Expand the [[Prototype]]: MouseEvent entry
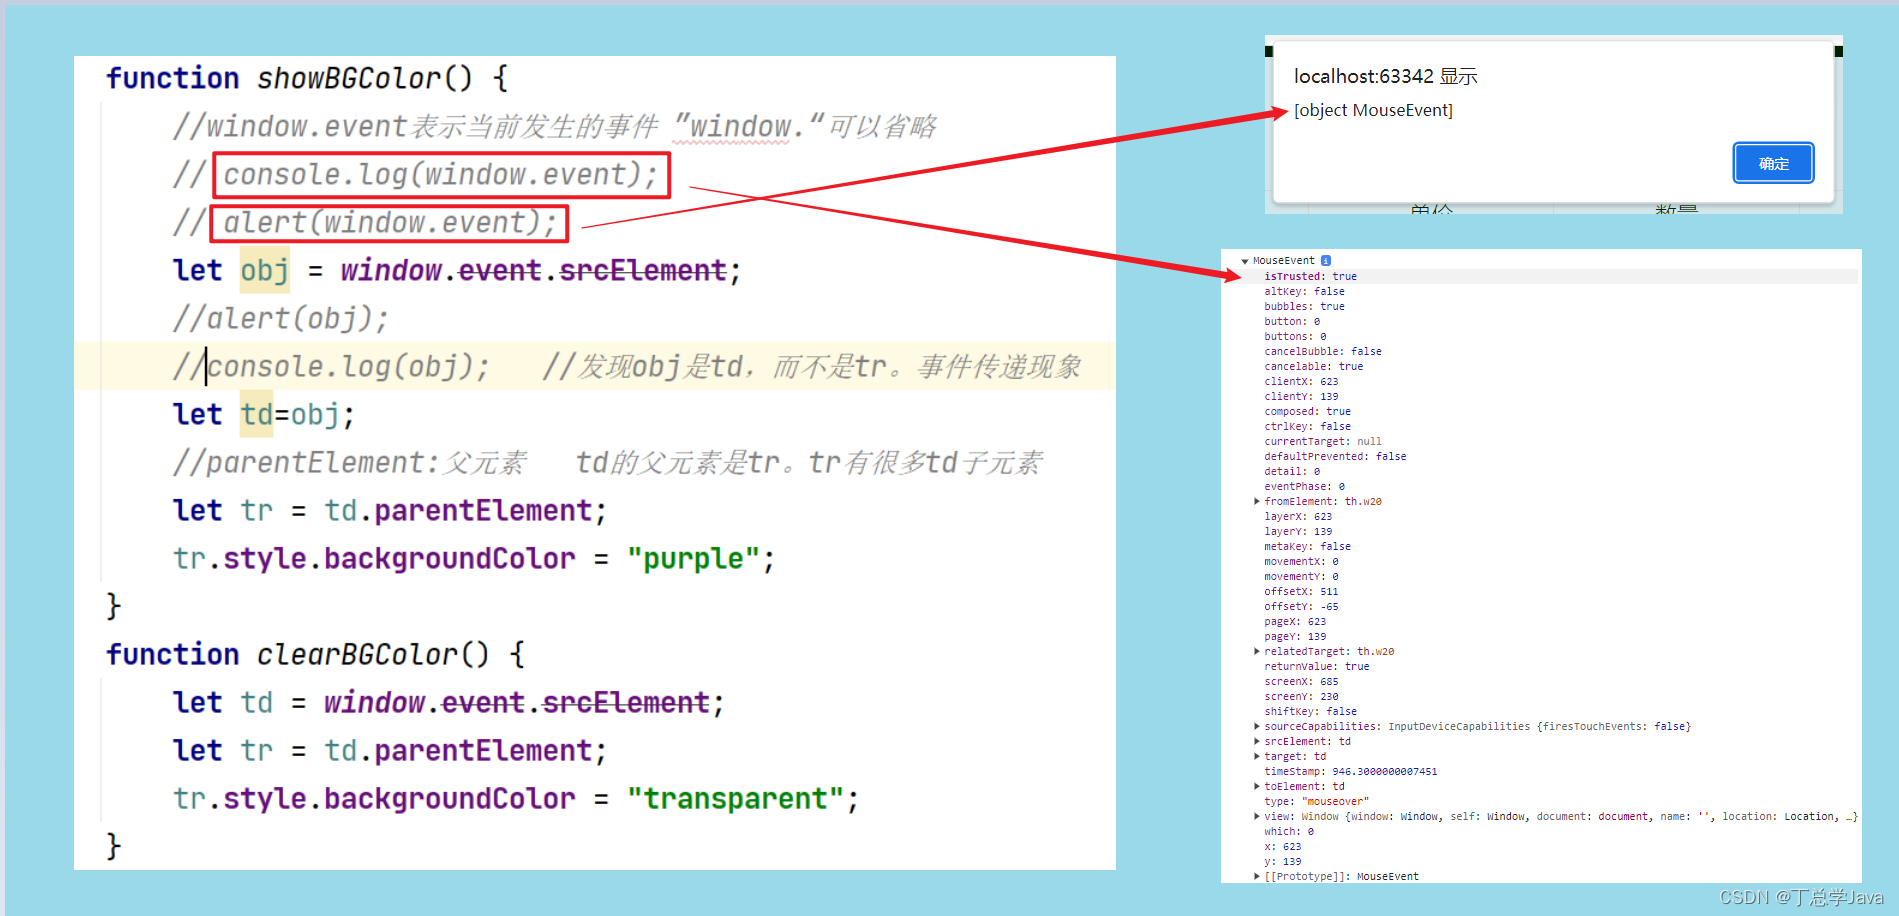Viewport: 1899px width, 916px height. tap(1257, 876)
